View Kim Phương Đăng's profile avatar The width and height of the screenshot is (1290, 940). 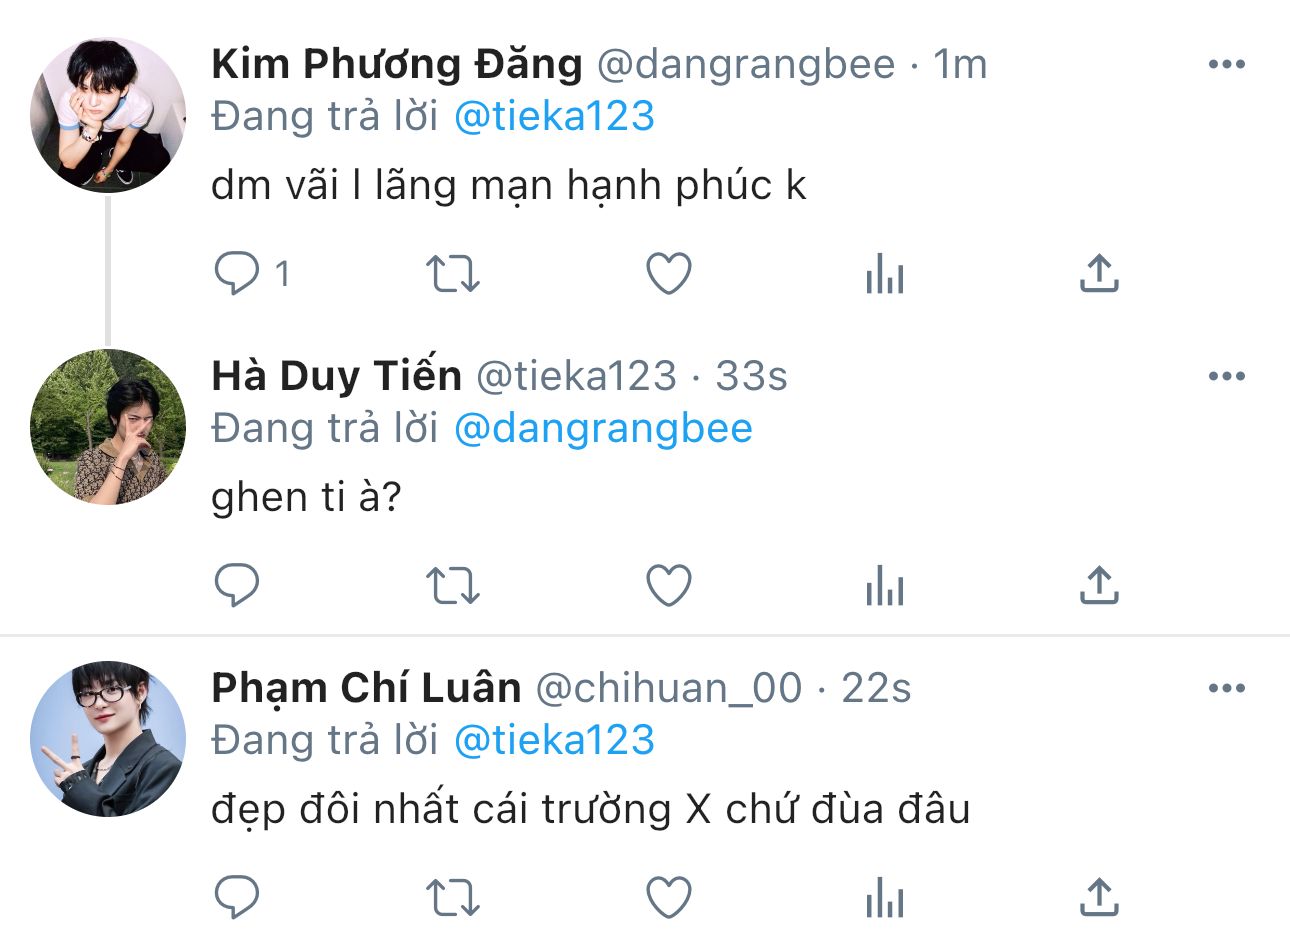(x=108, y=115)
